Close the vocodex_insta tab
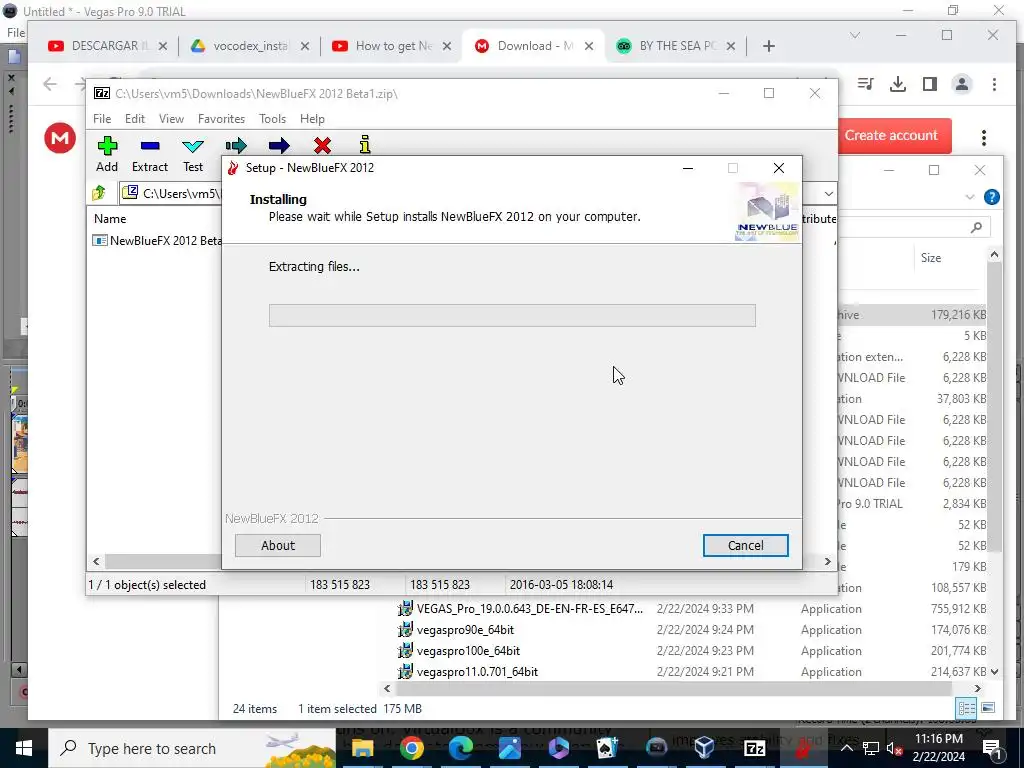Viewport: 1024px width, 768px height. [305, 46]
